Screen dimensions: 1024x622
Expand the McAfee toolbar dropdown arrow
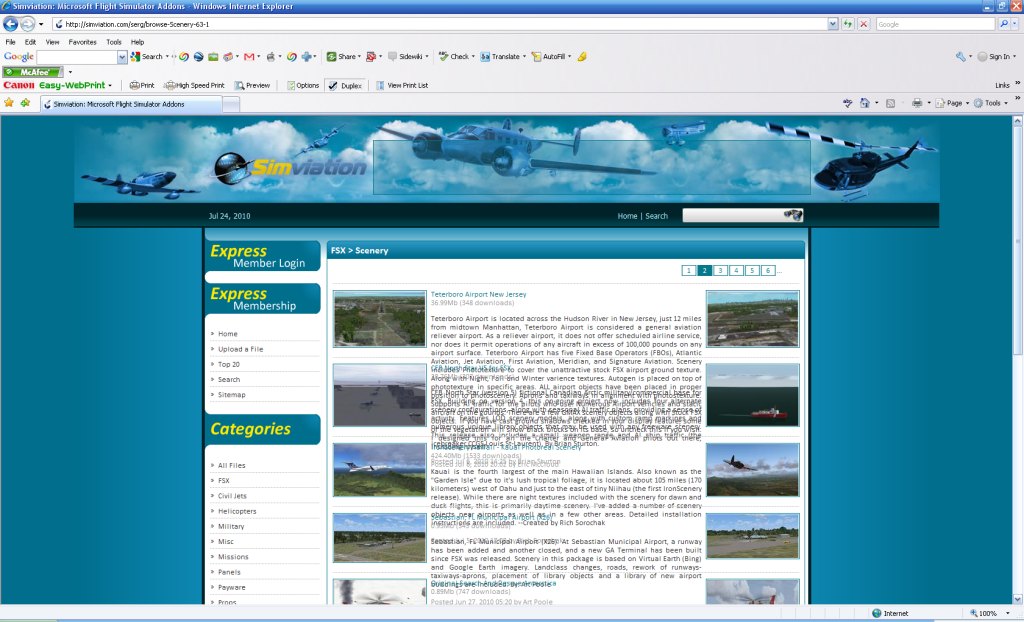point(70,72)
